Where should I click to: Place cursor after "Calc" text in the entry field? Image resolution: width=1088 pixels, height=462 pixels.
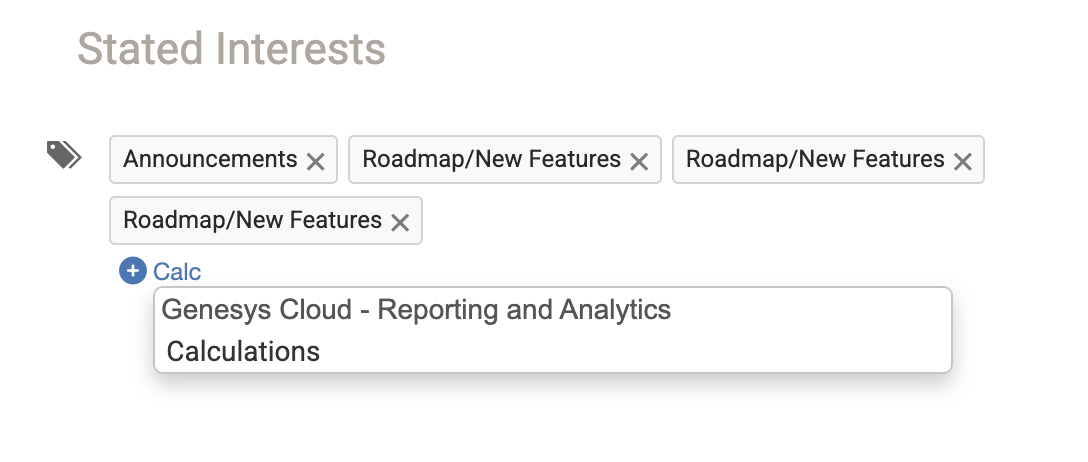click(x=202, y=271)
